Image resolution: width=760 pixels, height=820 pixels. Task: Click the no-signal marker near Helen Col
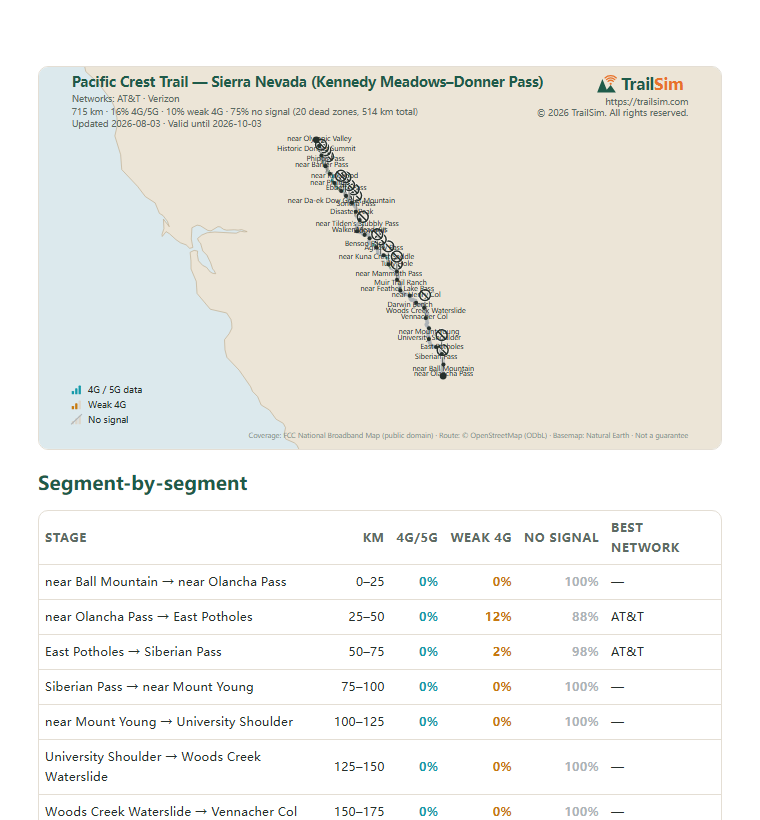click(x=425, y=295)
